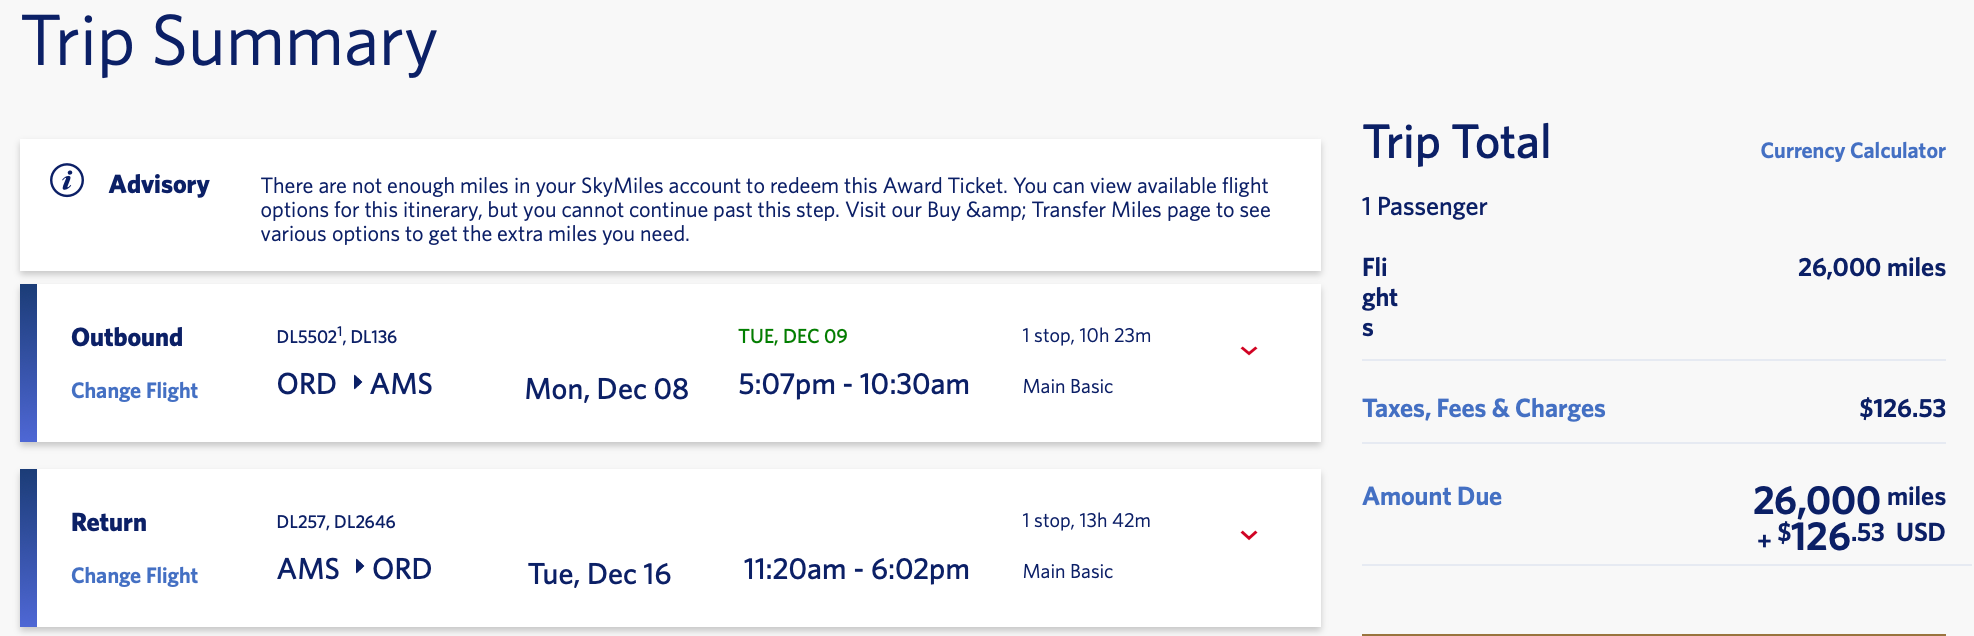
Task: Click the $126.53 taxes amount
Action: pos(1901,409)
